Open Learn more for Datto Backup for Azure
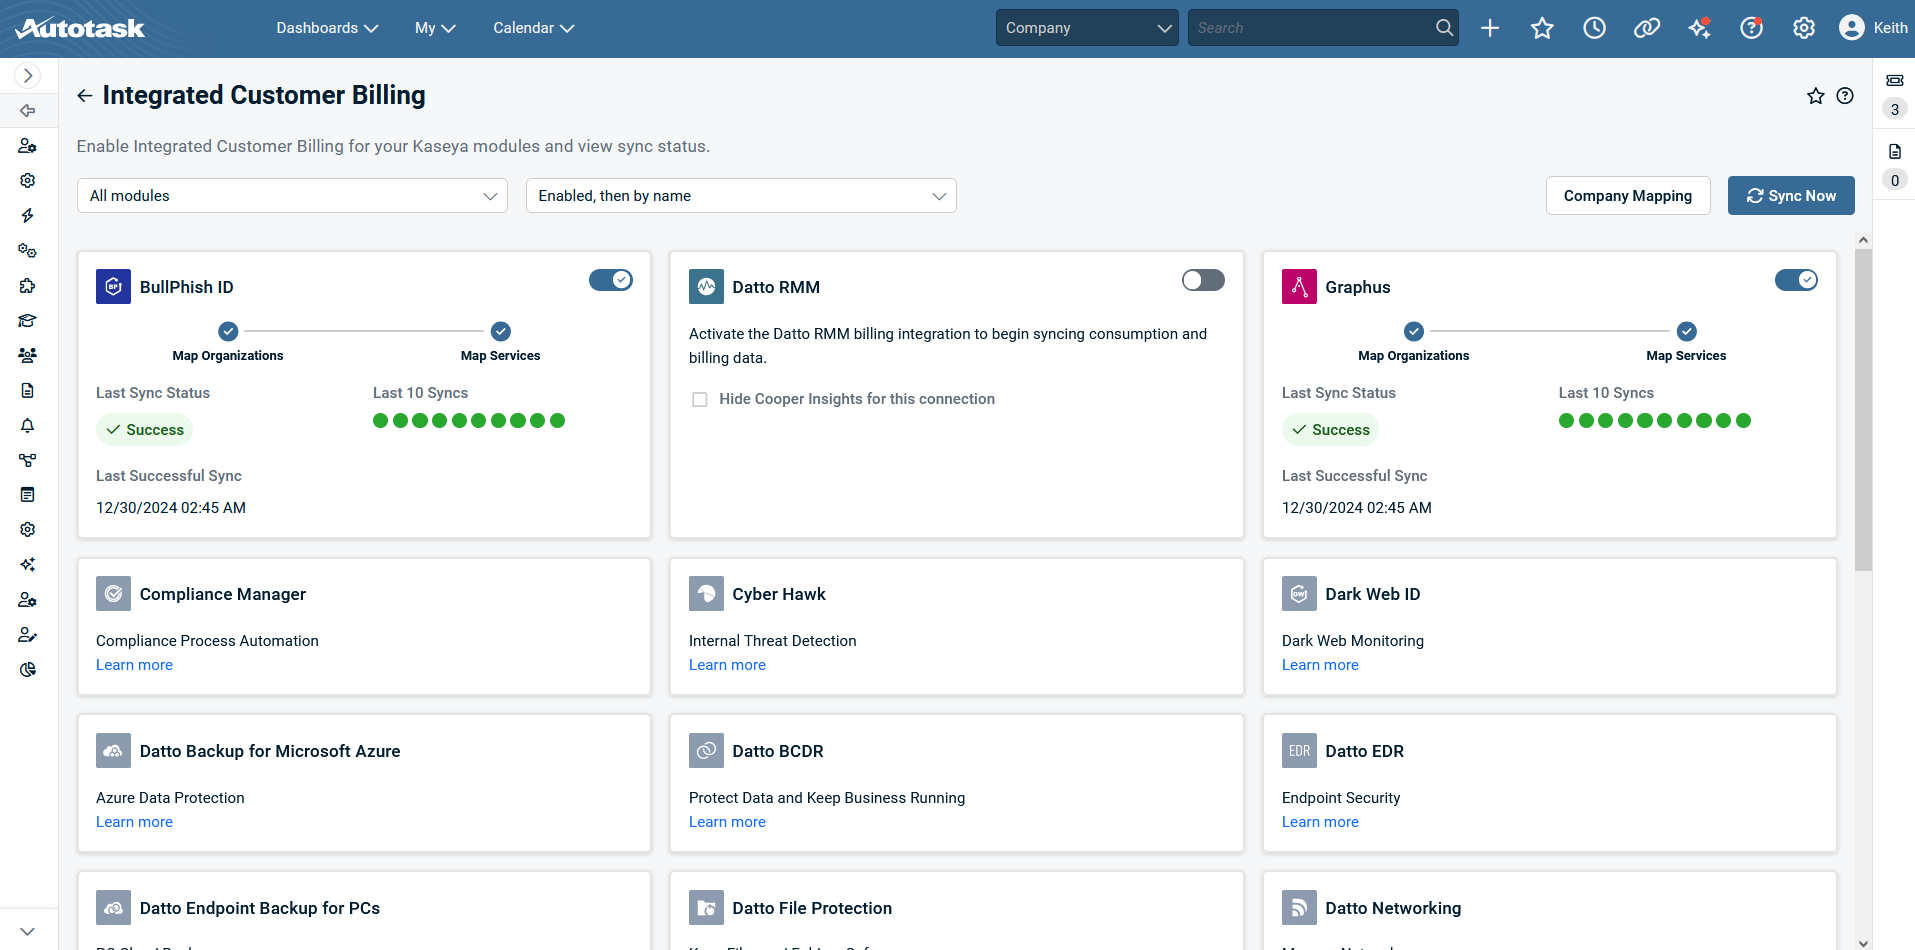Viewport: 1915px width, 950px height. click(x=134, y=822)
